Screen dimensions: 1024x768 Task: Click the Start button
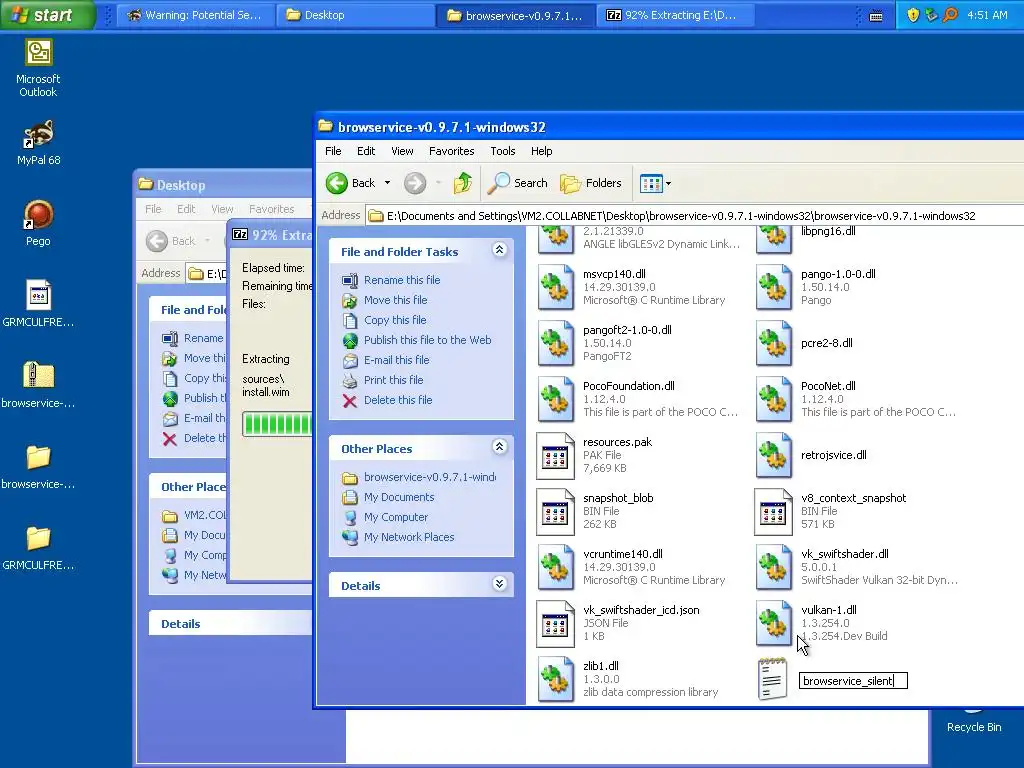47,15
